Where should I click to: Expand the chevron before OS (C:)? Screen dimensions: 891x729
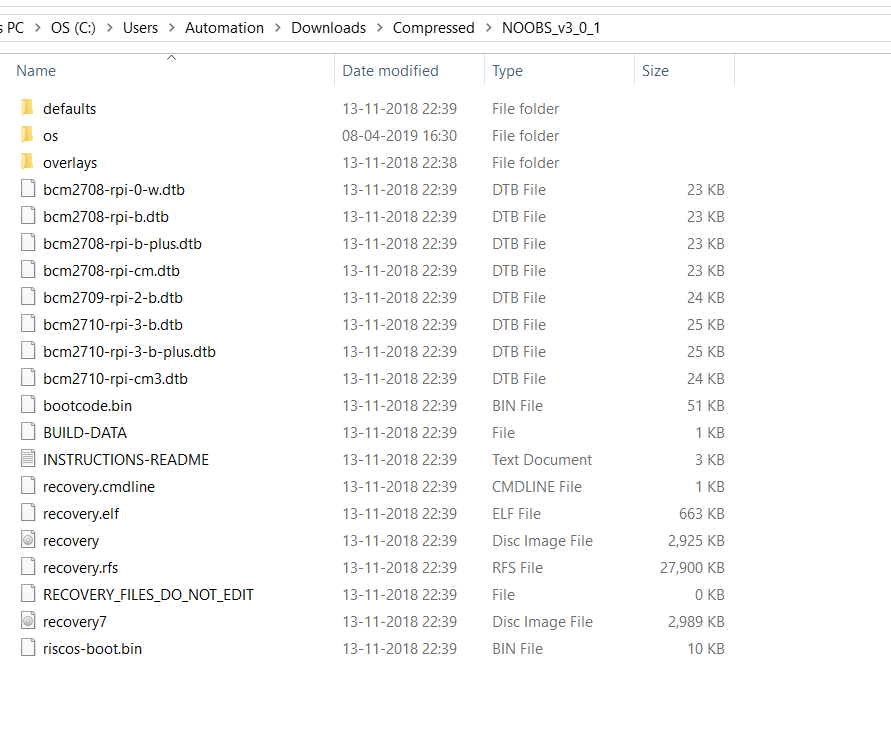point(38,27)
